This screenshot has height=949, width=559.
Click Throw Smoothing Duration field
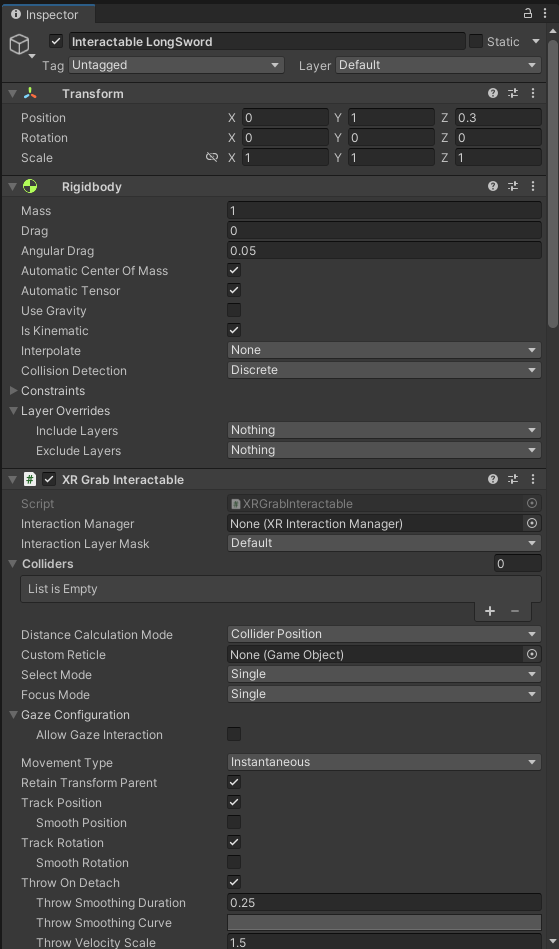[384, 902]
